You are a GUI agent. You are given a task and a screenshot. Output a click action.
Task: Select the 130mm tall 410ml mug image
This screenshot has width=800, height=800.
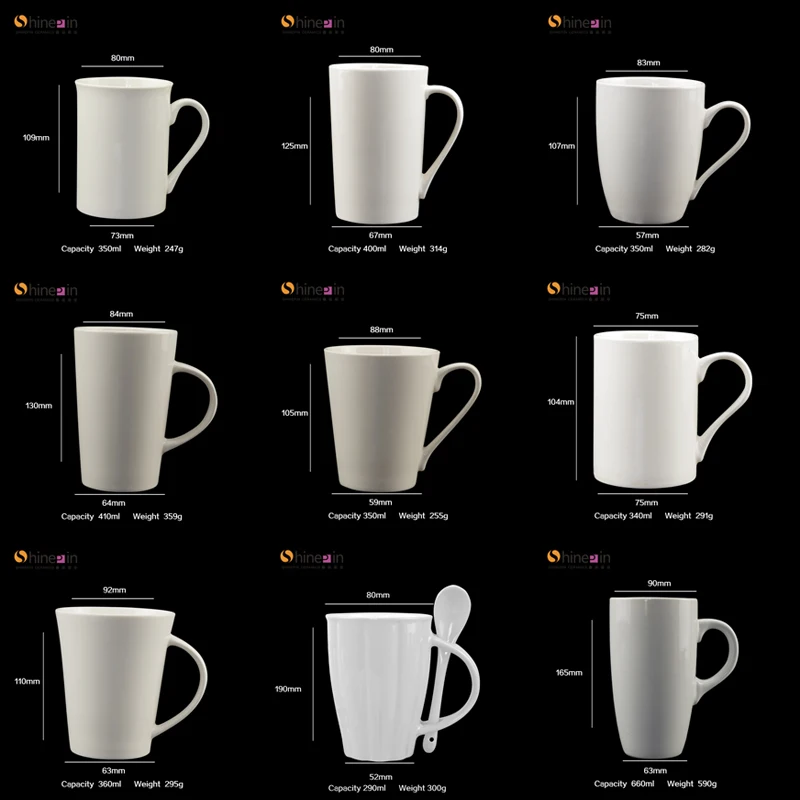coord(145,409)
